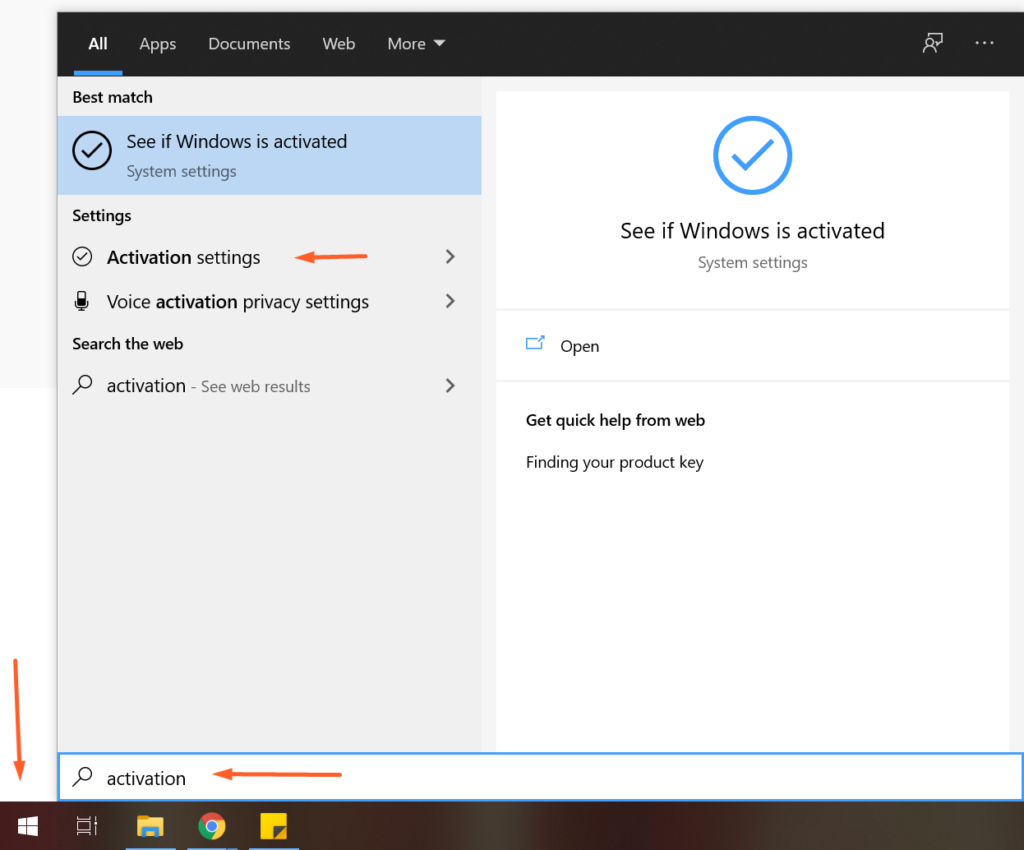The image size is (1024, 850).
Task: Click the large blue checkmark preview icon
Action: coord(752,155)
